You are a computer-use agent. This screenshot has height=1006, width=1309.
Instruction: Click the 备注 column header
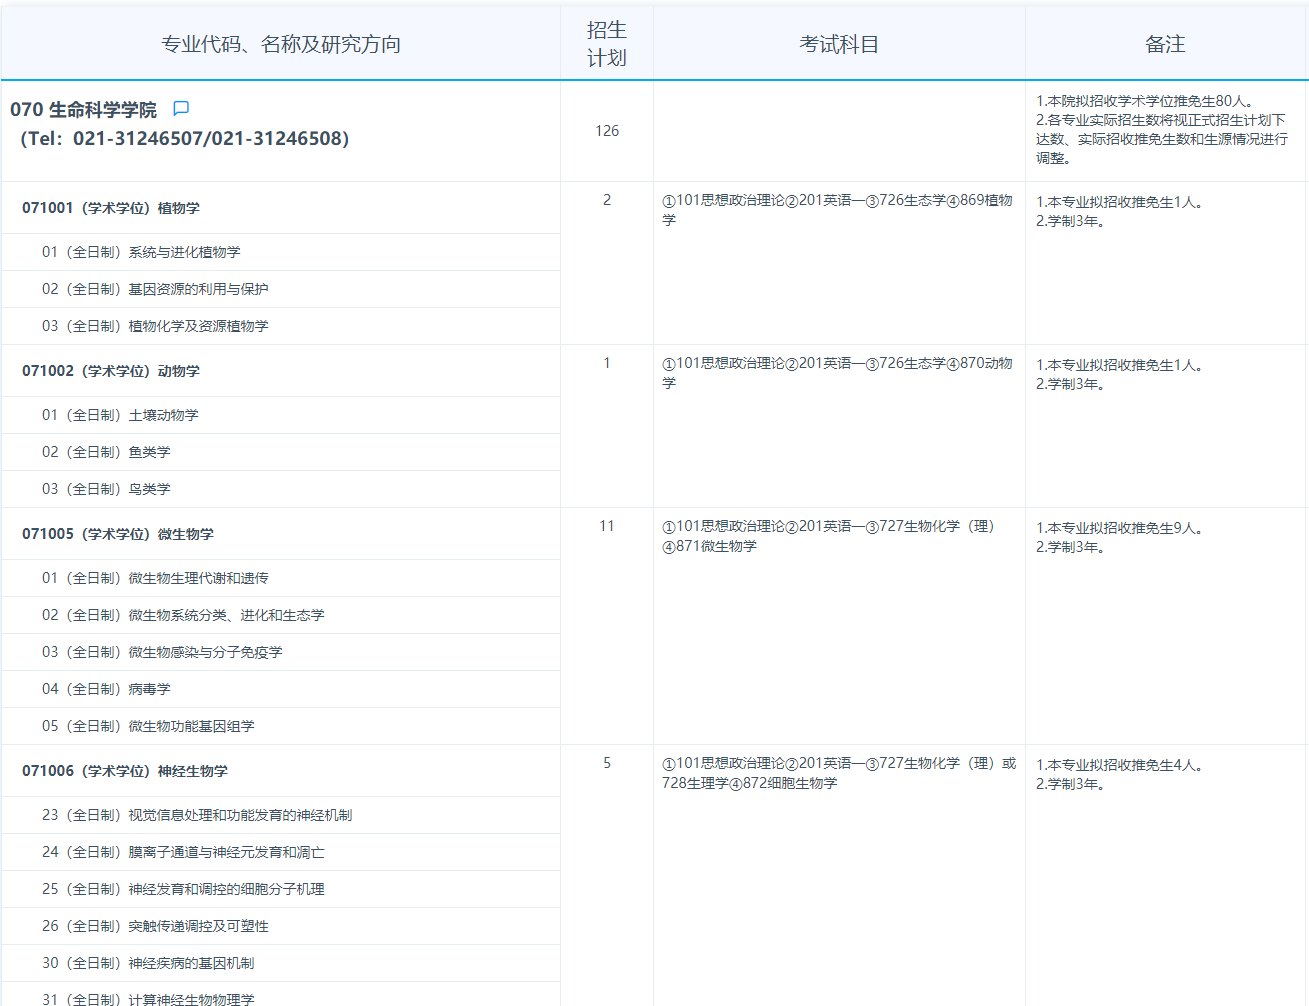coord(1165,44)
